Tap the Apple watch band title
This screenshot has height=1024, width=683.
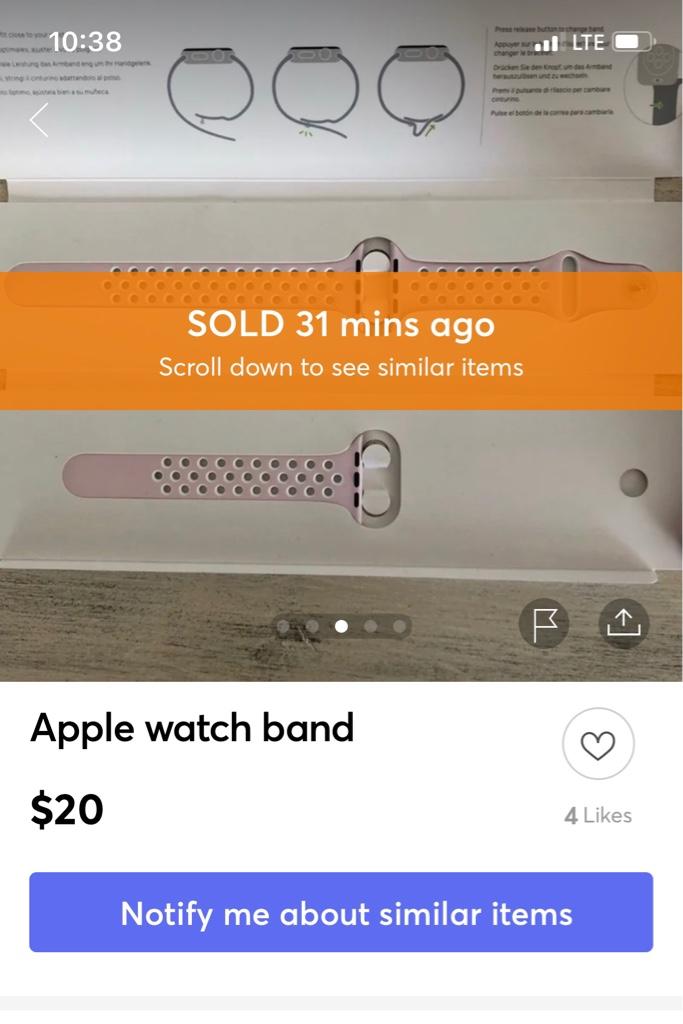(192, 728)
